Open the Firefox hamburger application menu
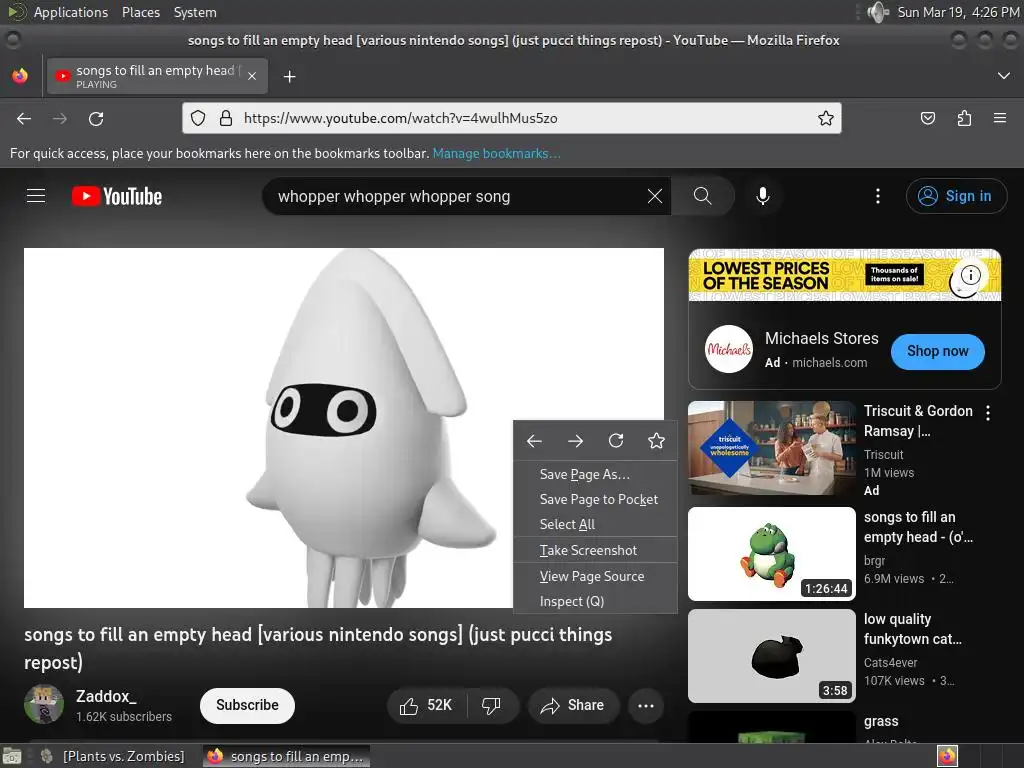 tap(1000, 118)
